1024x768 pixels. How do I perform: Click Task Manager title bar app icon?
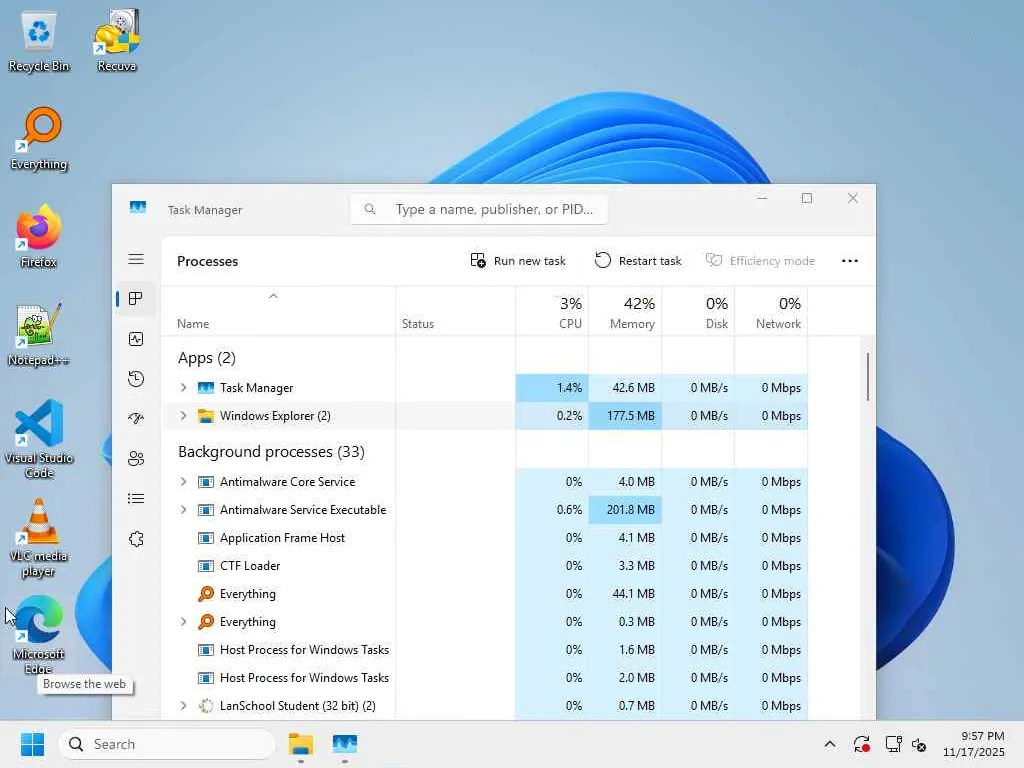click(138, 208)
